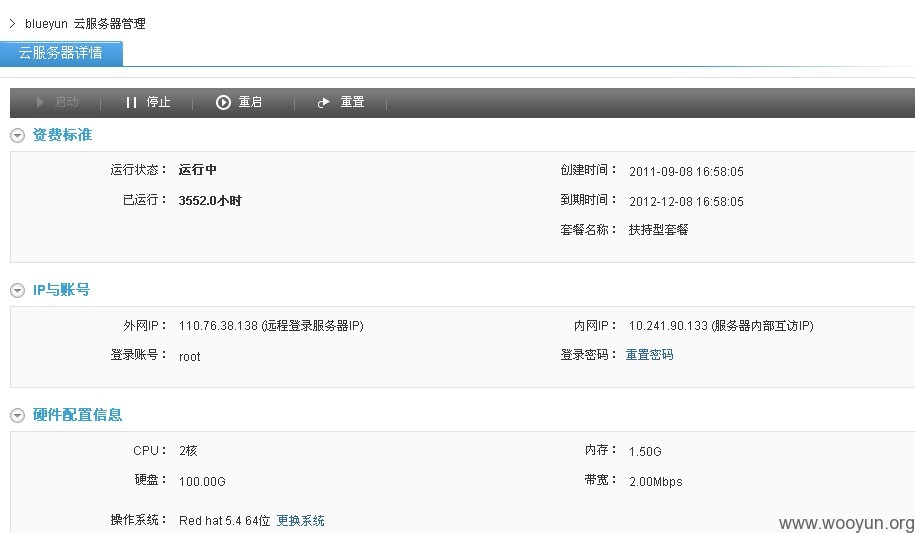Click the pause icon next to 停止
The image size is (915, 533).
(x=131, y=102)
